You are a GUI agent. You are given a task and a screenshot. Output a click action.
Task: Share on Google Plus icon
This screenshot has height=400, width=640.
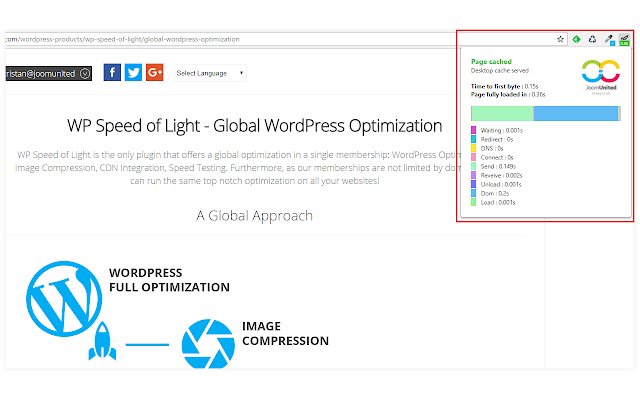(155, 73)
